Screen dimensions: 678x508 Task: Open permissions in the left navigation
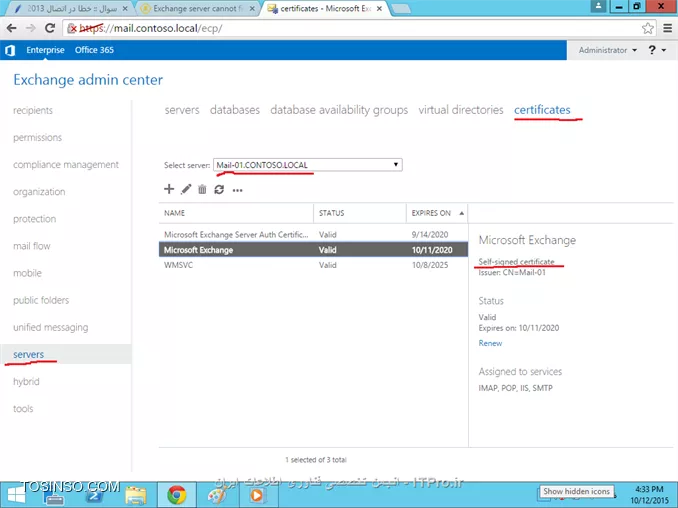coord(37,137)
